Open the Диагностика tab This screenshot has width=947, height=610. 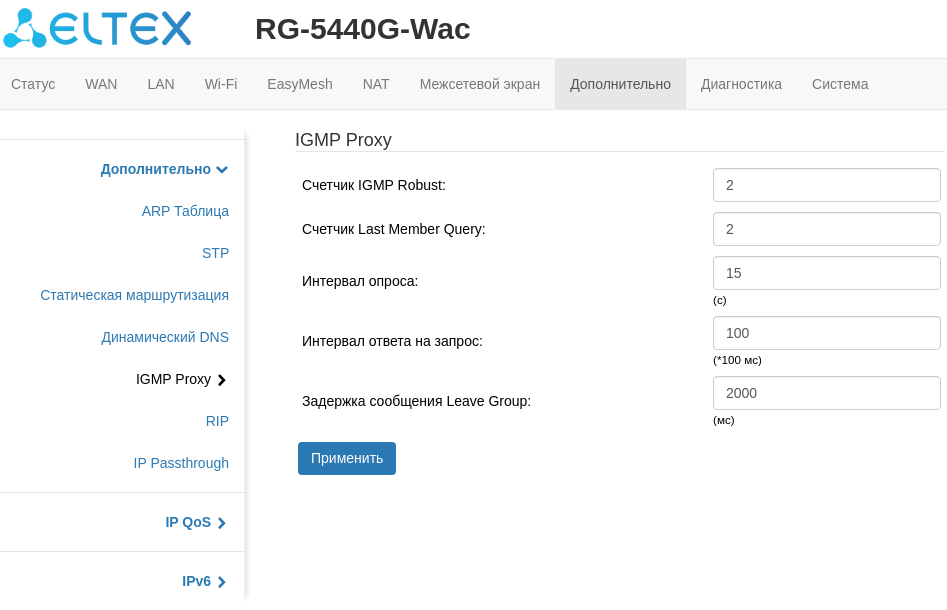741,84
